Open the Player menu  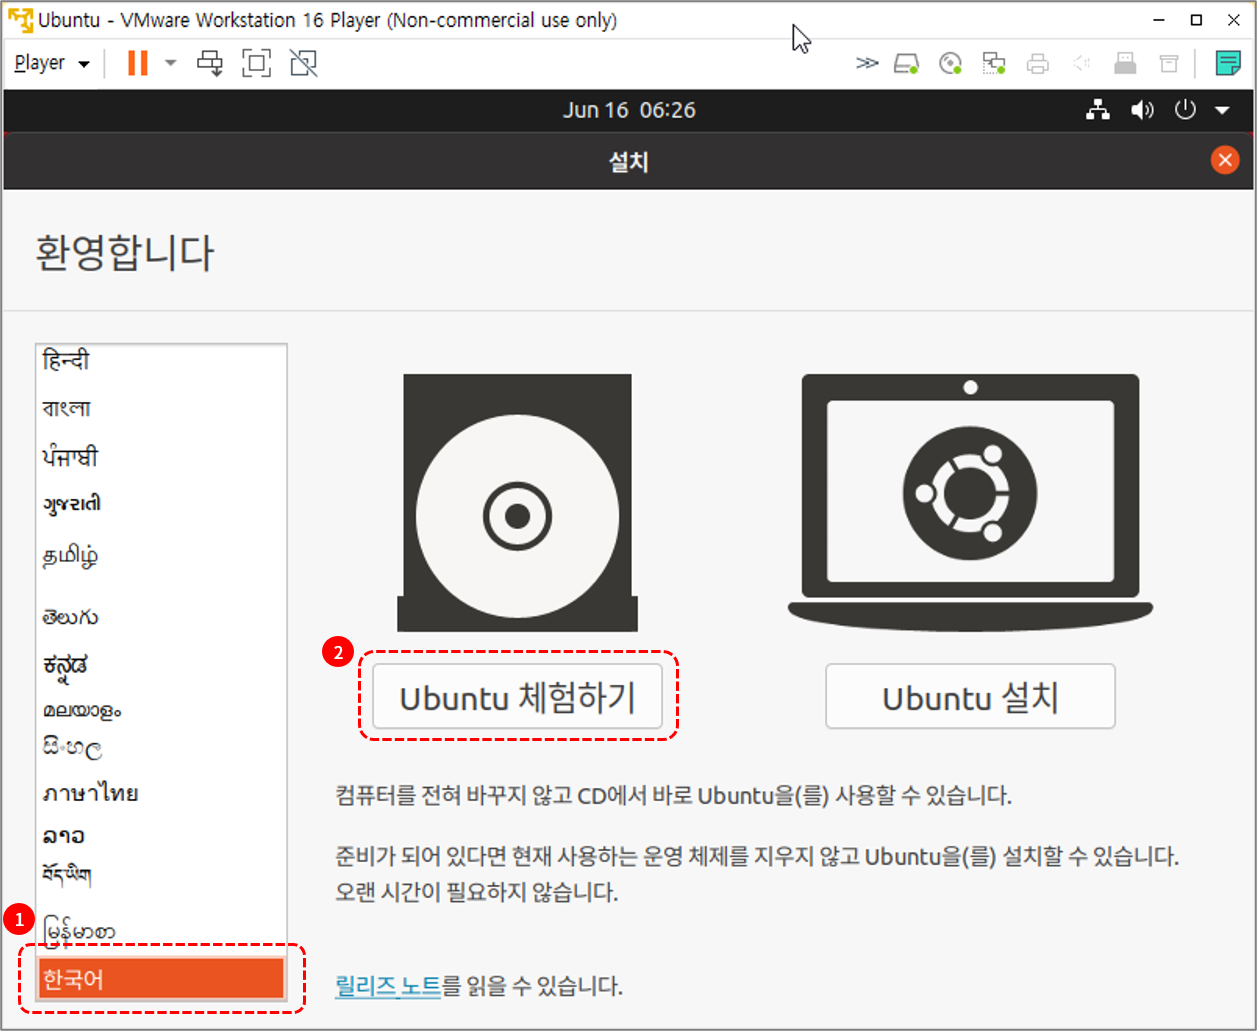pos(52,63)
